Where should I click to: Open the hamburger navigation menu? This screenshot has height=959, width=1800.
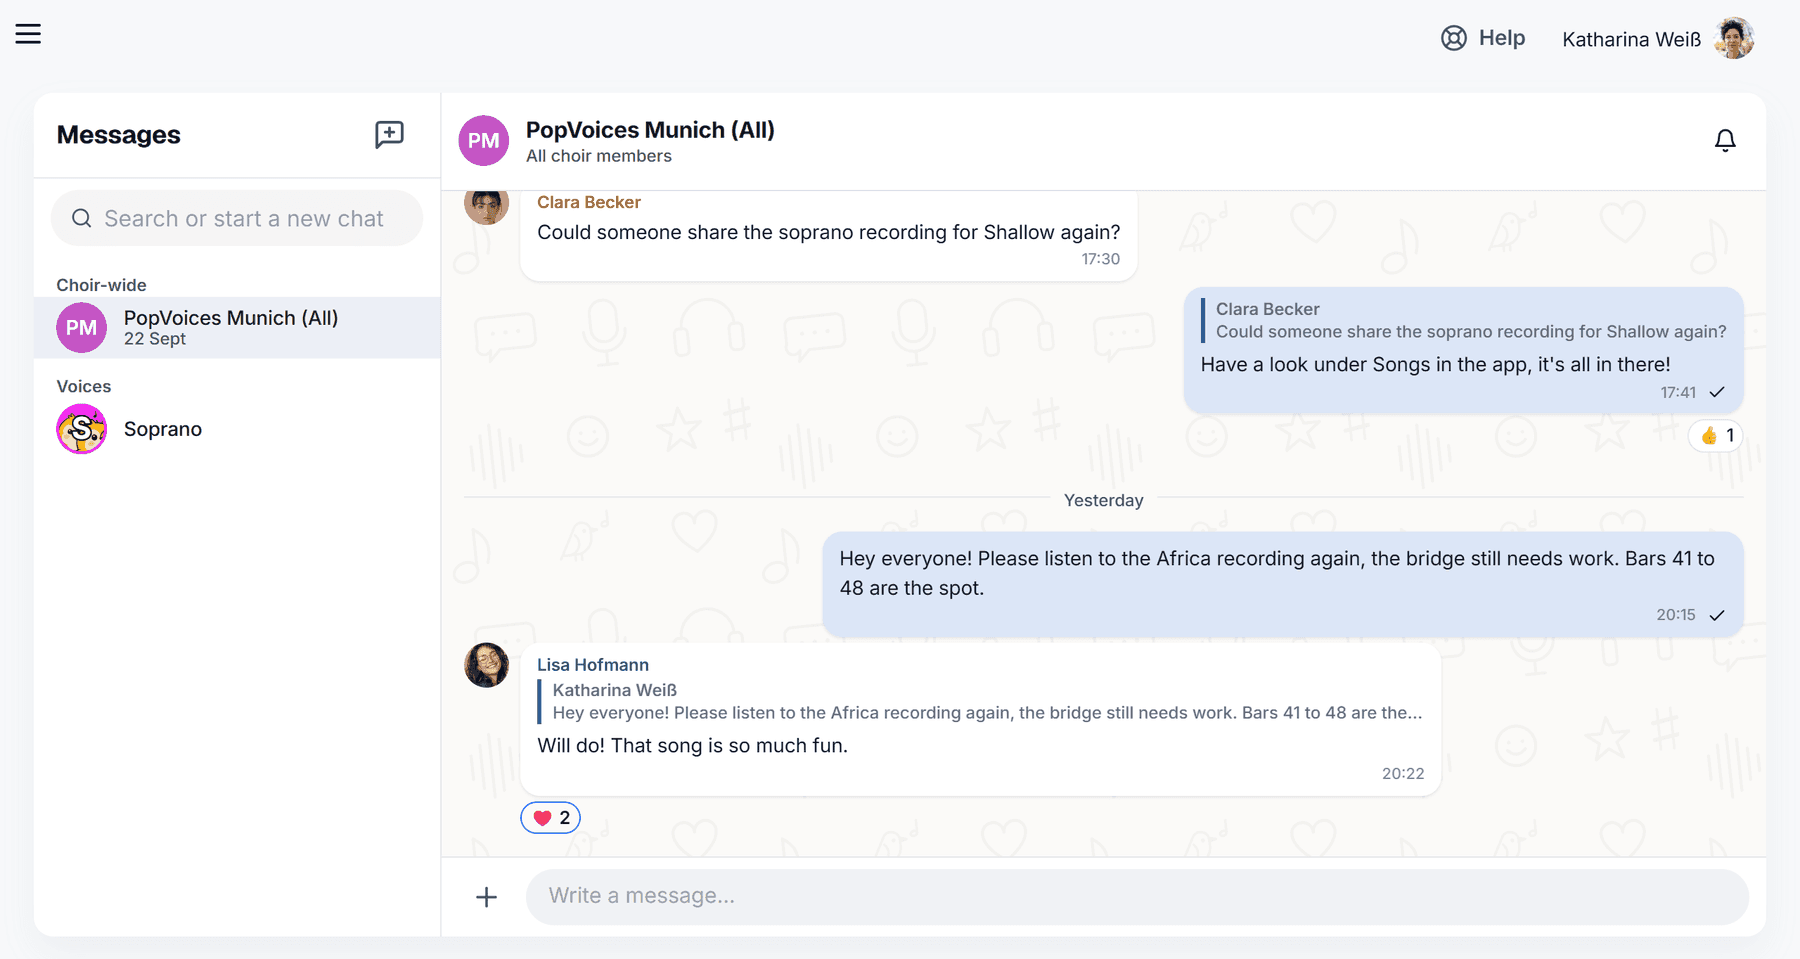28,34
